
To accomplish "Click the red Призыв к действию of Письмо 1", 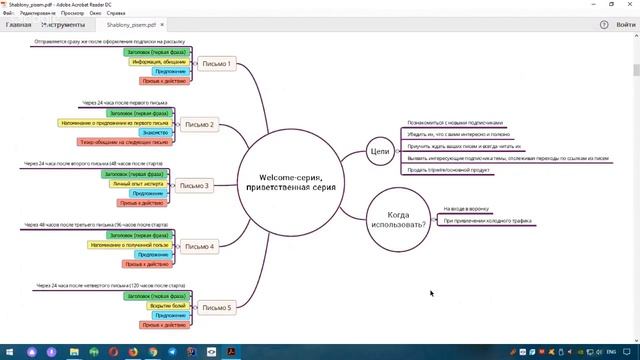I will pos(164,81).
